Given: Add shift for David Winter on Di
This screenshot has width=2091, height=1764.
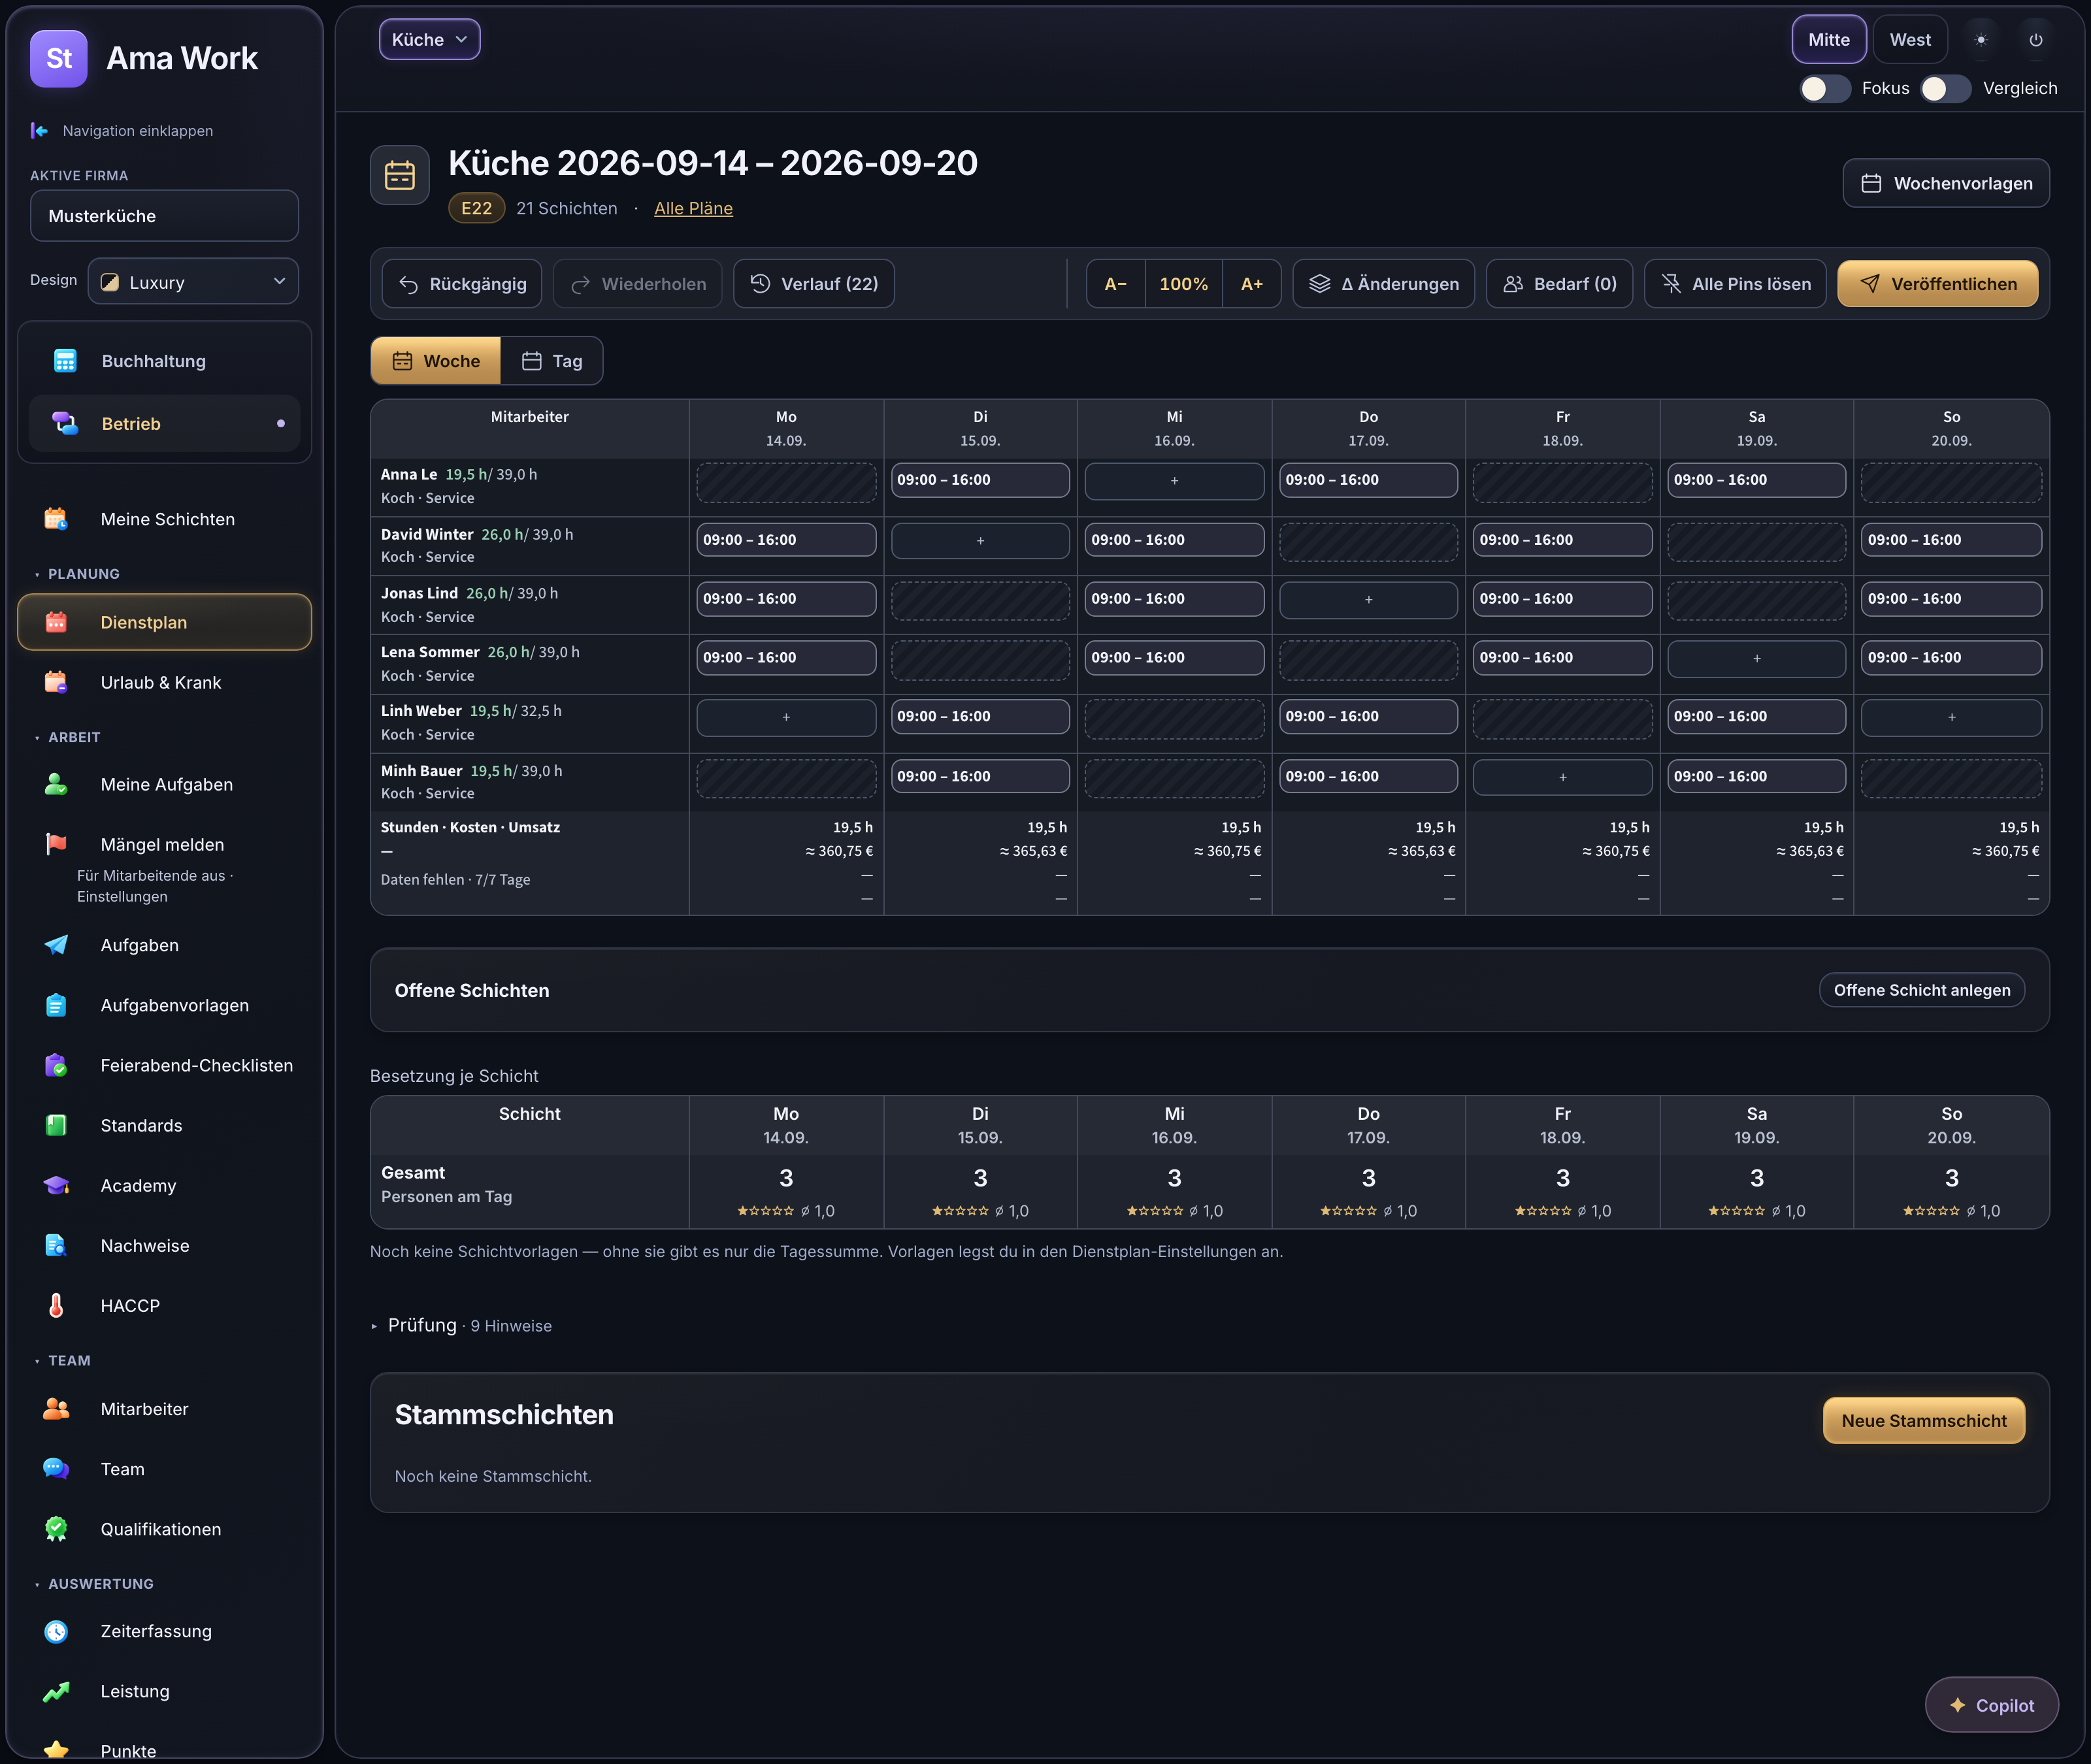Looking at the screenshot, I should click(980, 541).
